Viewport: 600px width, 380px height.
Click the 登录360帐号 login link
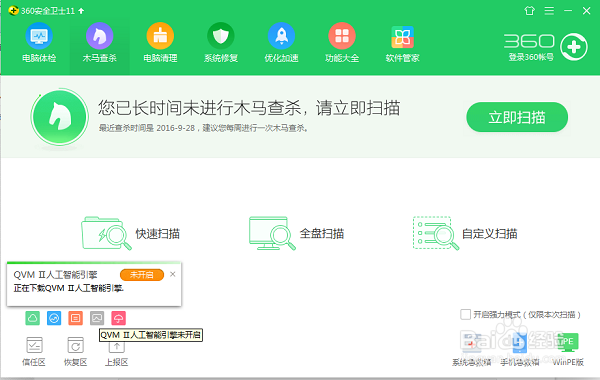(531, 57)
